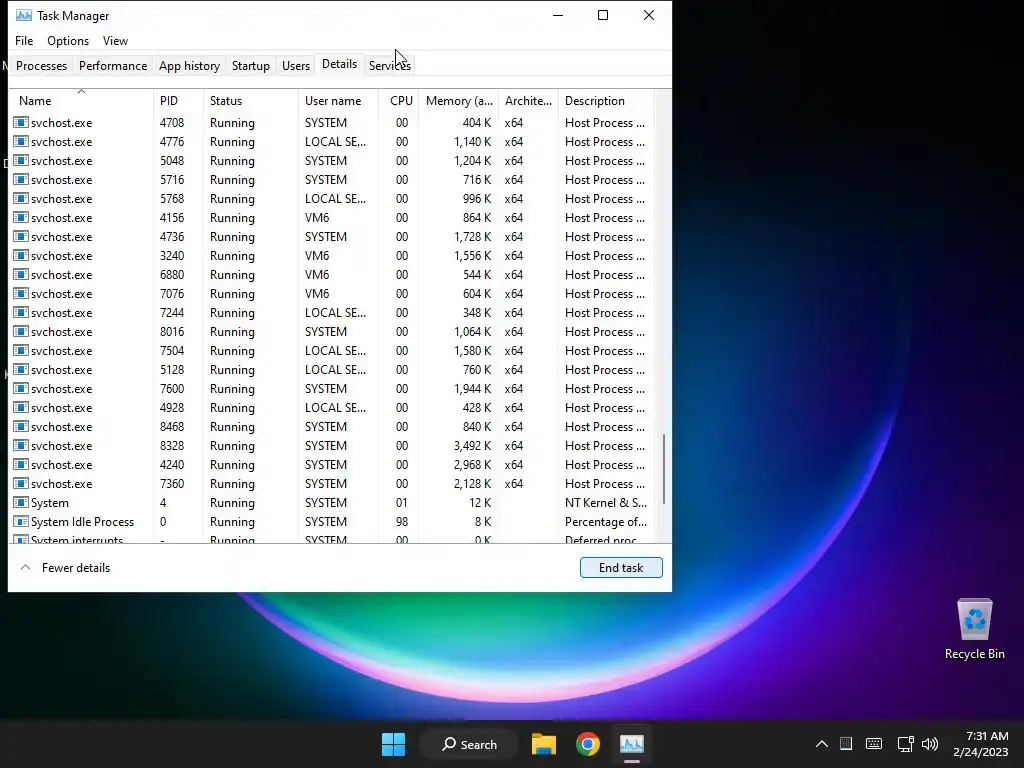
Task: Select the svchost.exe row with PID 6880
Action: pos(332,274)
